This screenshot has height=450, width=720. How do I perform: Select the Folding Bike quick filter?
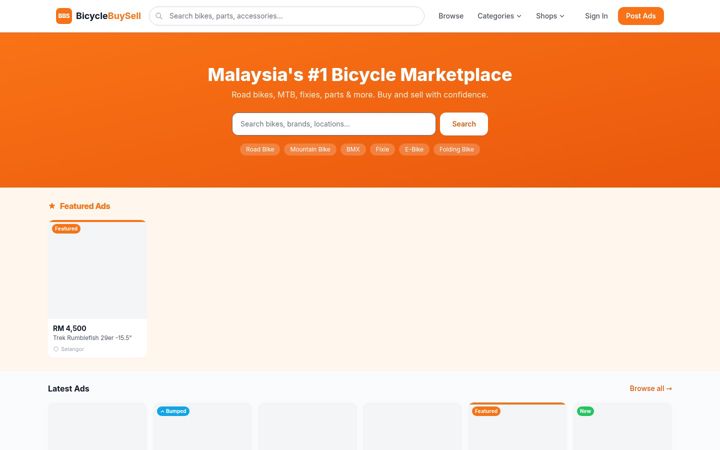pyautogui.click(x=456, y=149)
